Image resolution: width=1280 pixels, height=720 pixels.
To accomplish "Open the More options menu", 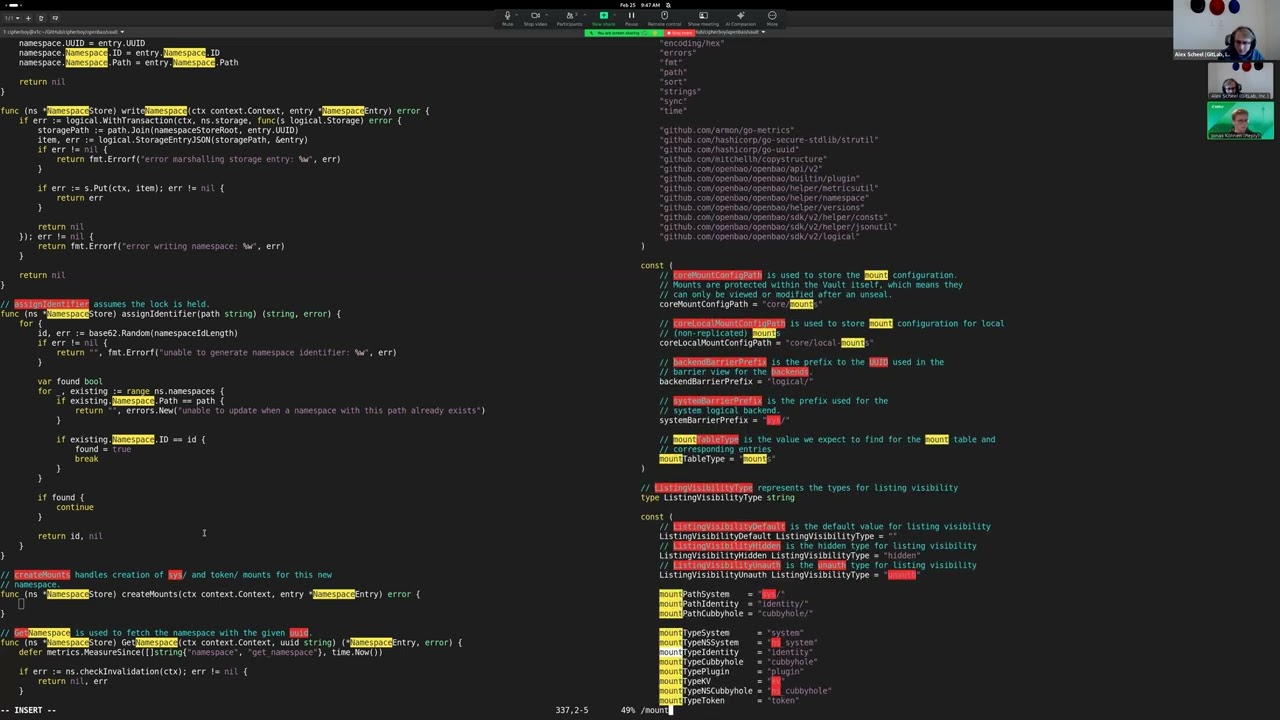I will [x=772, y=18].
